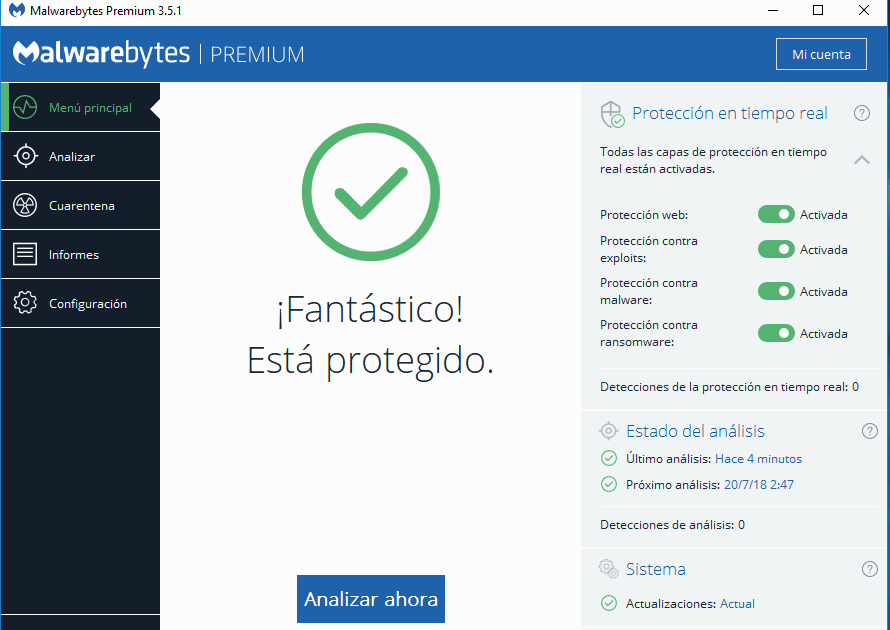Close the Malwarebytes window
Viewport: 890px width, 630px height.
864,10
